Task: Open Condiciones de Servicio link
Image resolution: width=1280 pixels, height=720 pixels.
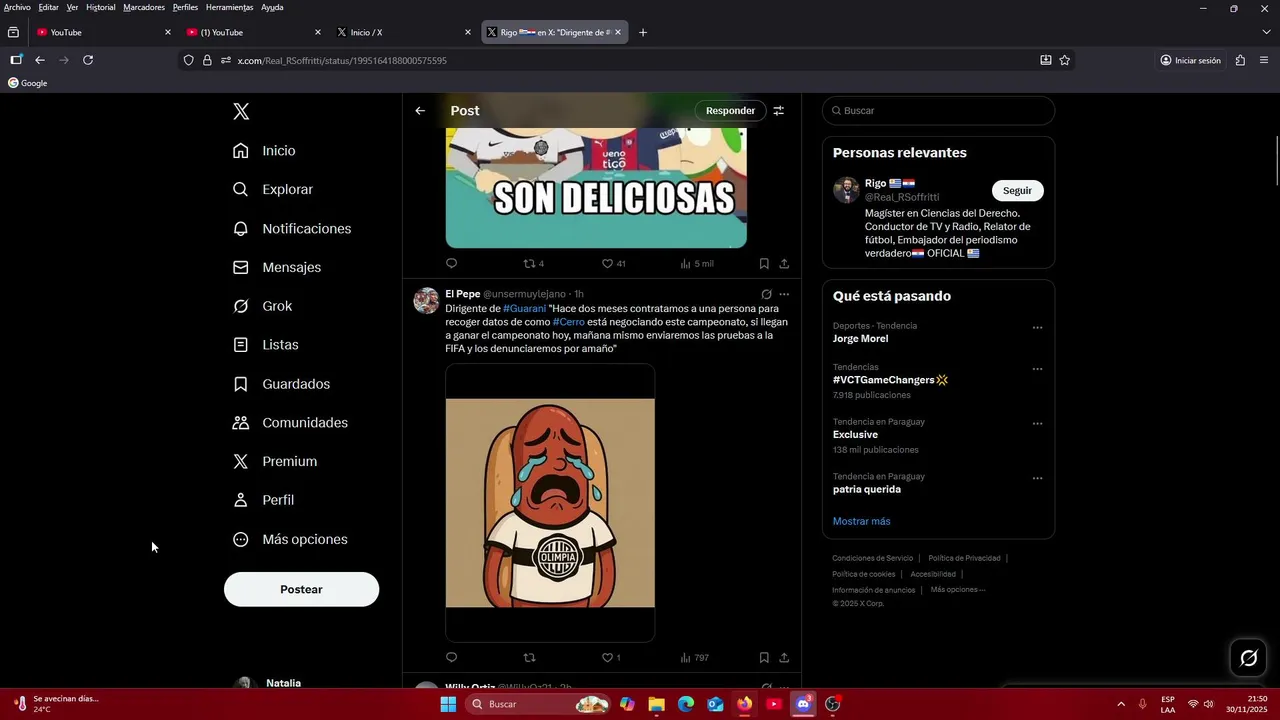Action: tap(873, 558)
